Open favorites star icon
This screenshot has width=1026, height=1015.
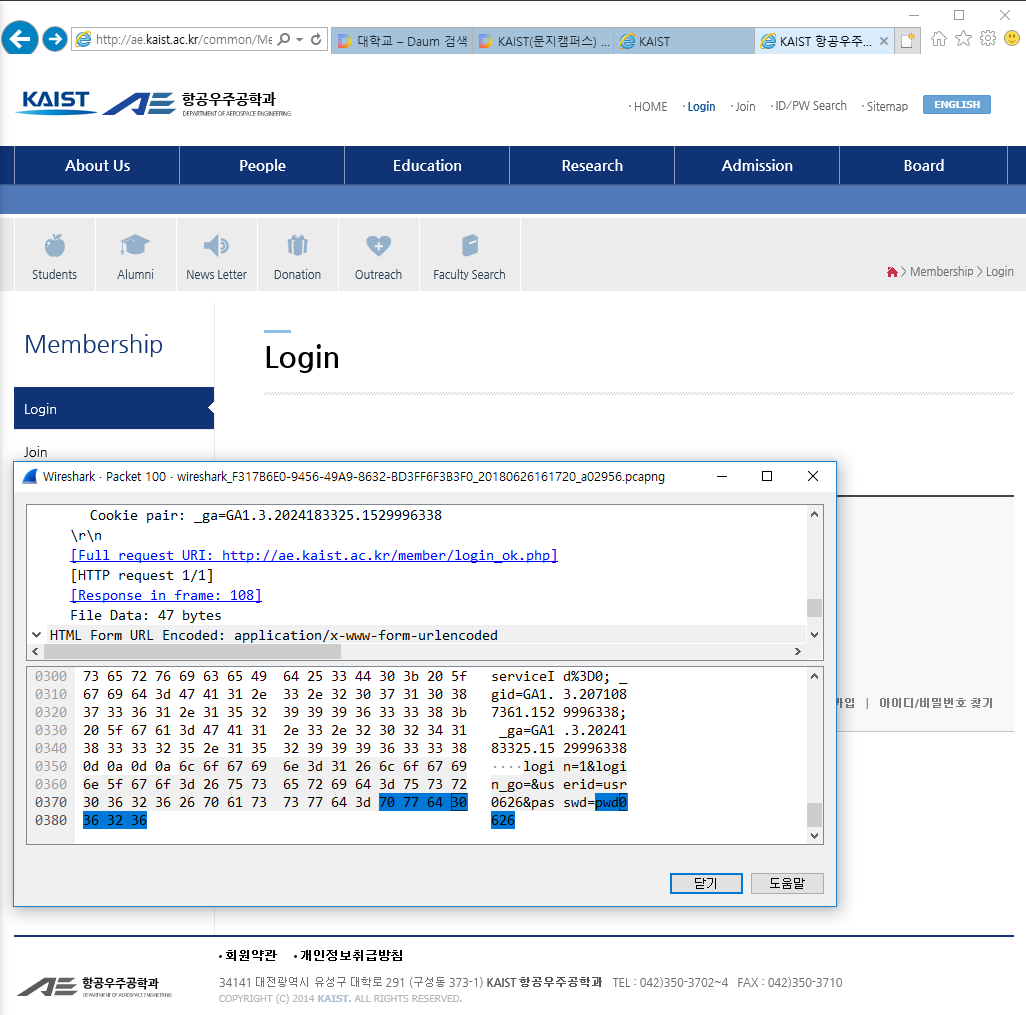coord(963,39)
